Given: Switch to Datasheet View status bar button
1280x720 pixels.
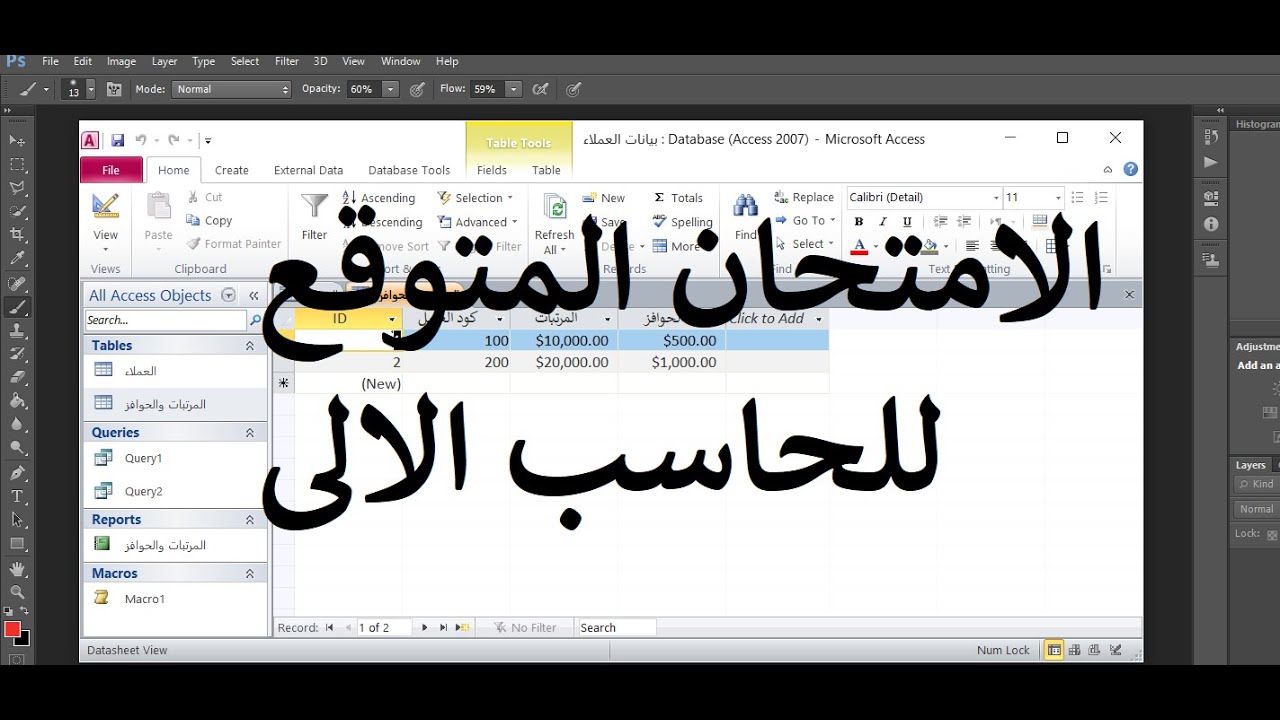Looking at the screenshot, I should coord(1054,650).
